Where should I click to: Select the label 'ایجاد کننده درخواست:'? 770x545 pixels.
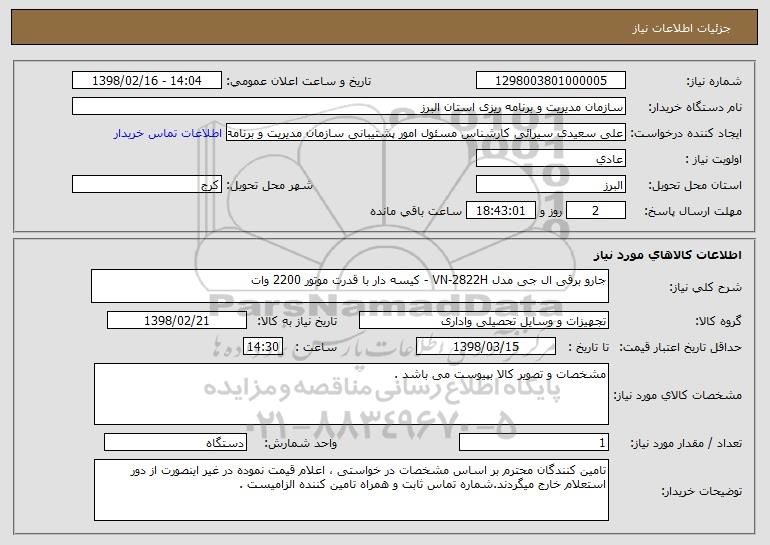[x=686, y=133]
